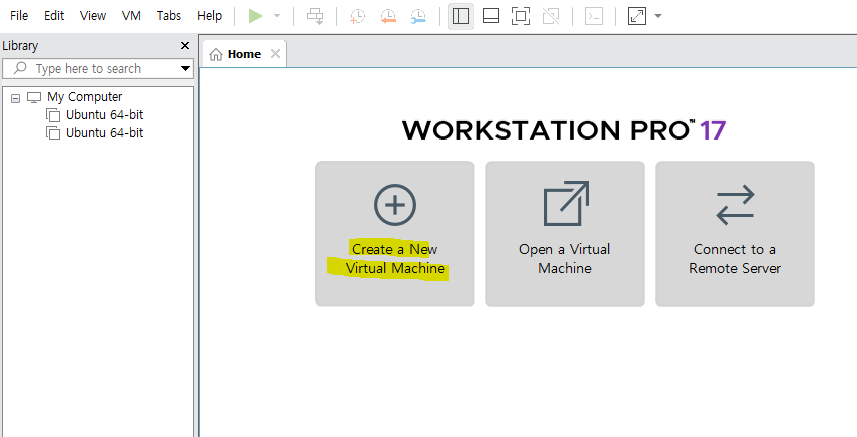Collapse the My Computer tree node
This screenshot has height=437, width=857.
click(x=16, y=98)
